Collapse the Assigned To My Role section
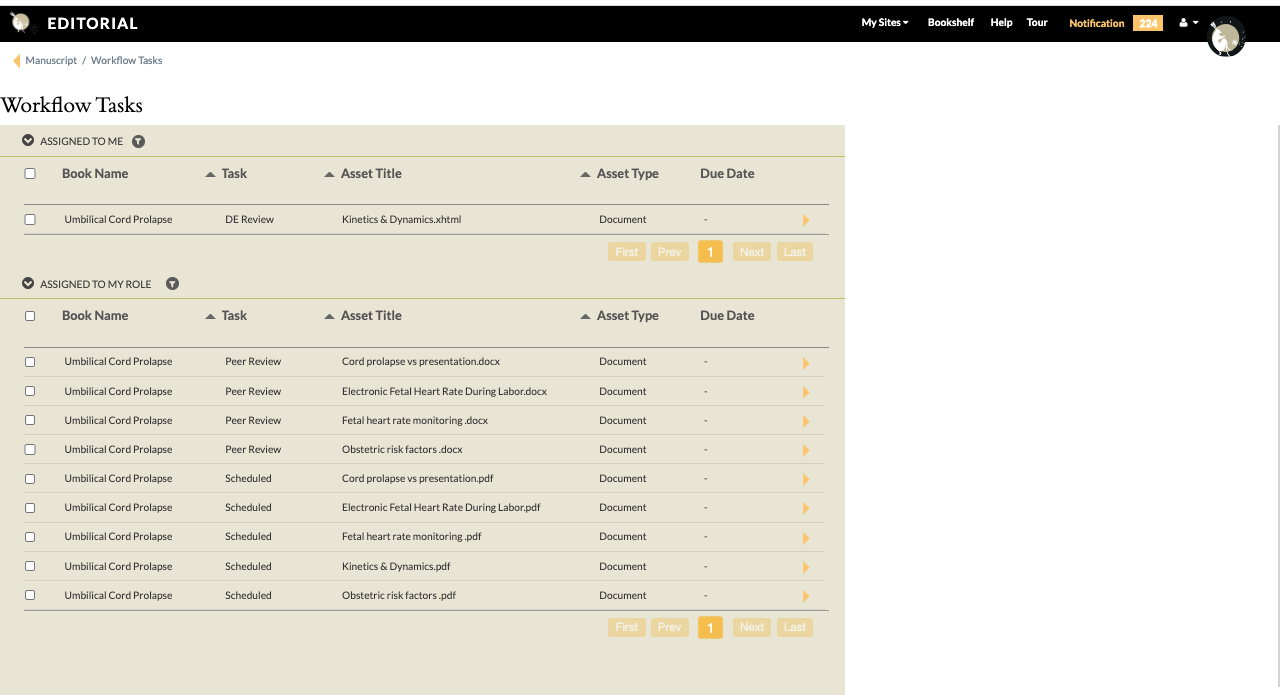 tap(28, 284)
